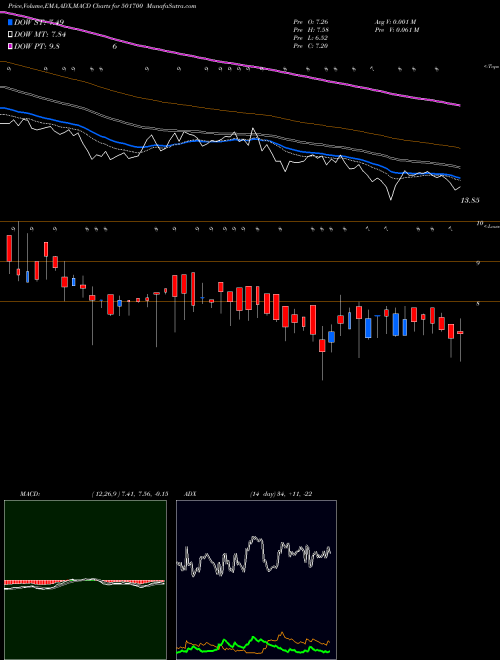Click the white DOW MT legend swatch
The image size is (500, 660).
click(x=11, y=35)
